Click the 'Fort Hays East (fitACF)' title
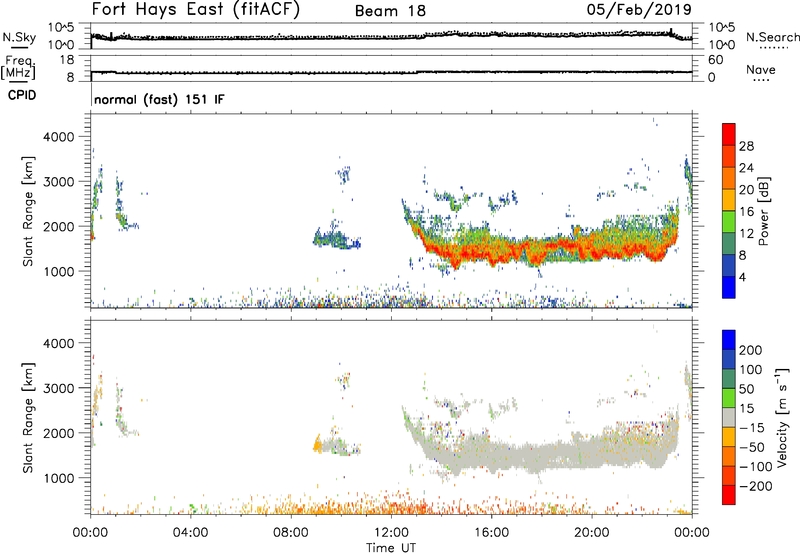Image resolution: width=800 pixels, height=554 pixels. (x=196, y=9)
